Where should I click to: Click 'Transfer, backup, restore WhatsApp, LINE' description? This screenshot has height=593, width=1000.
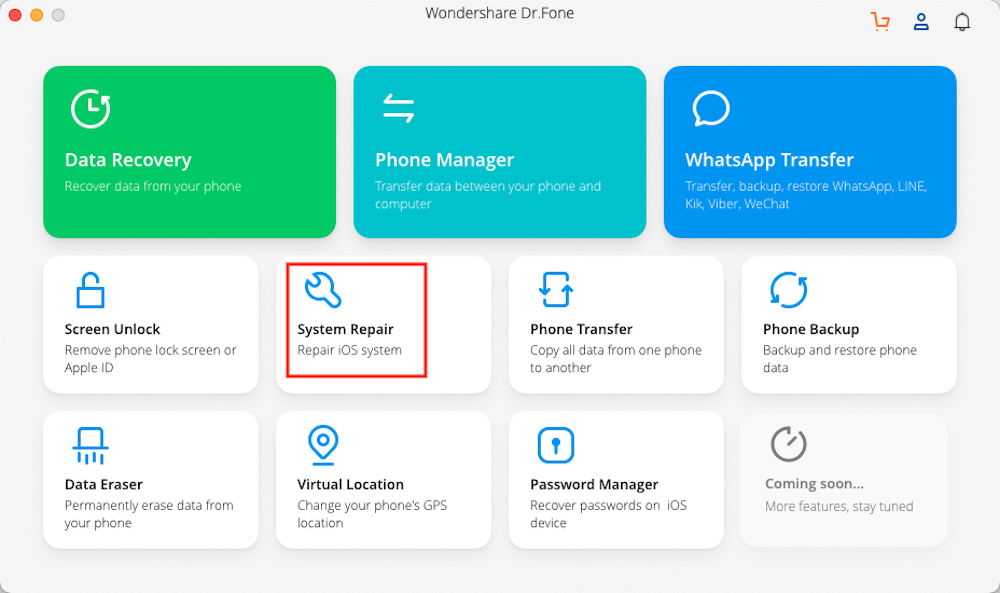coord(806,195)
